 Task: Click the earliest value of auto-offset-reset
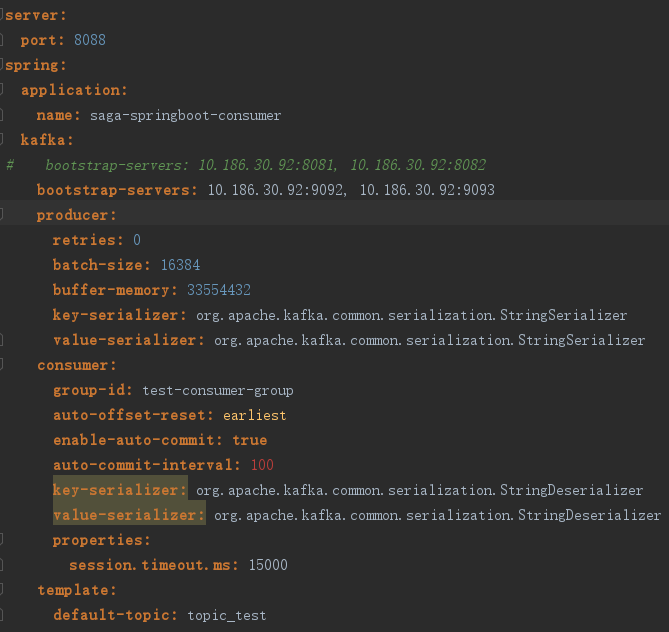click(255, 415)
